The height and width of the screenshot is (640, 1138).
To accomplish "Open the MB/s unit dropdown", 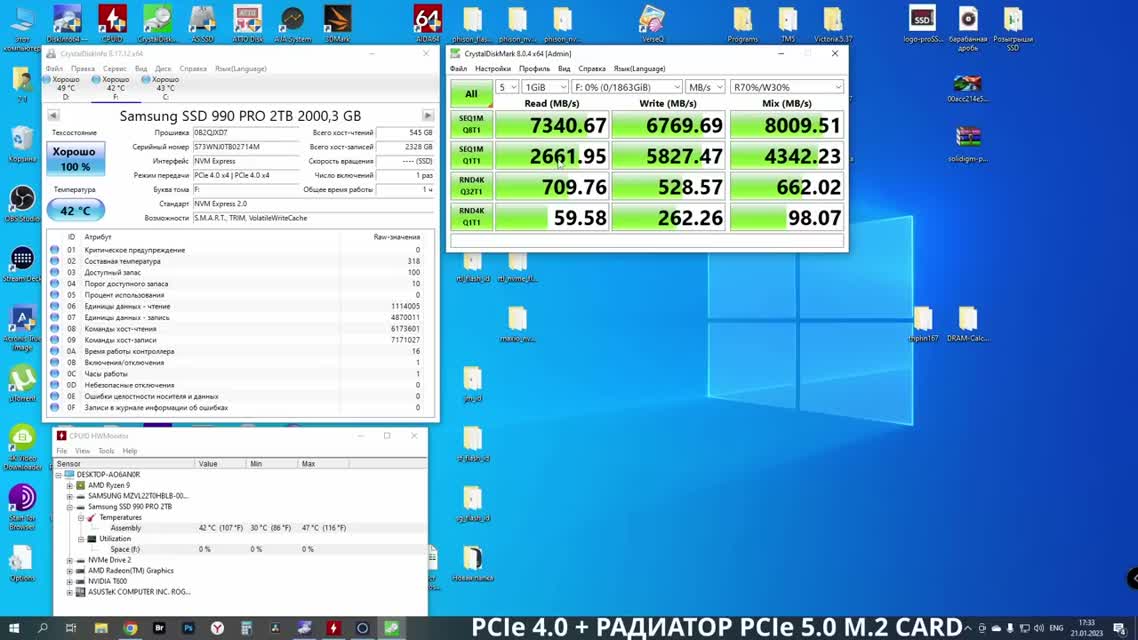I will [705, 87].
